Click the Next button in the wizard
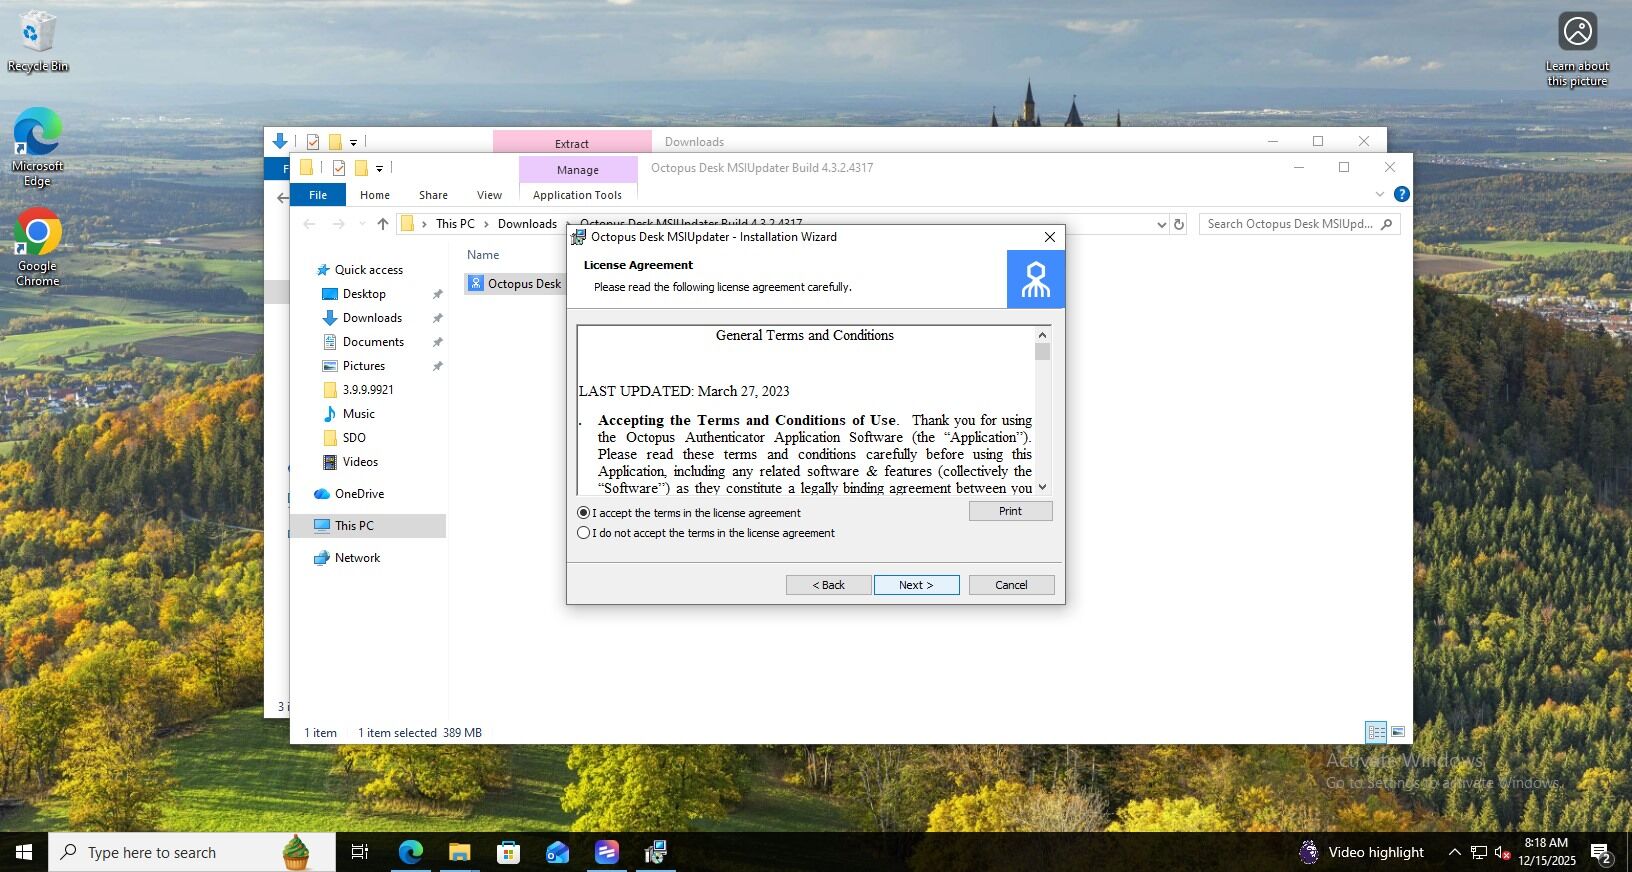The height and width of the screenshot is (872, 1632). pos(916,585)
